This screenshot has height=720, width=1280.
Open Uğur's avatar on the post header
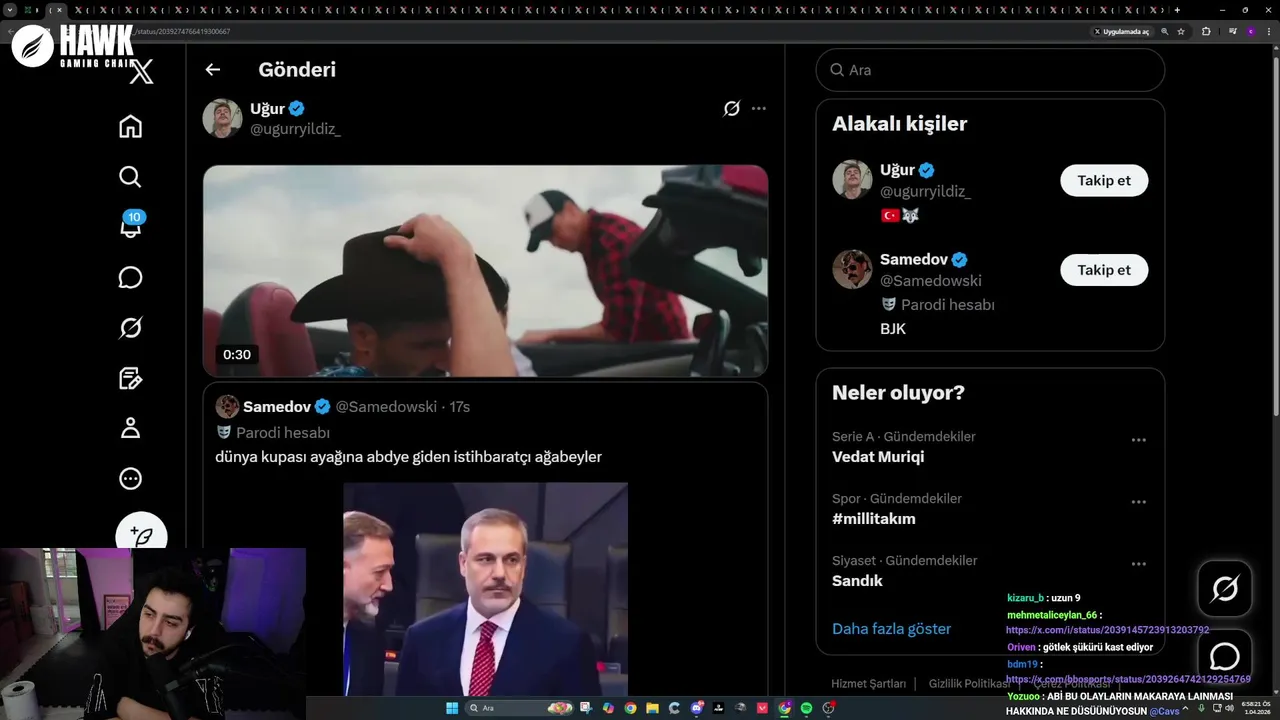point(222,118)
